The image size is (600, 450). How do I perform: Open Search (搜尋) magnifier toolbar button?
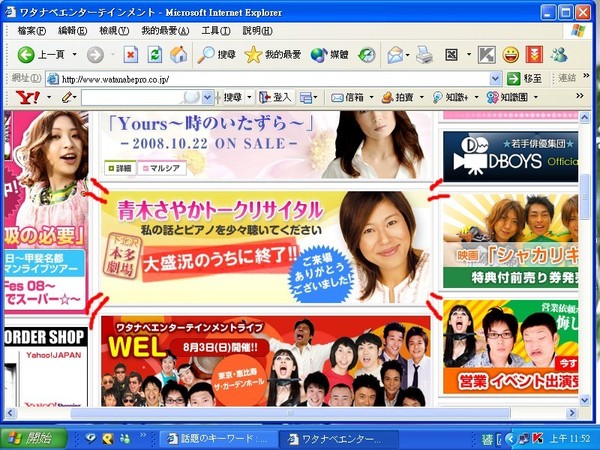[x=216, y=55]
